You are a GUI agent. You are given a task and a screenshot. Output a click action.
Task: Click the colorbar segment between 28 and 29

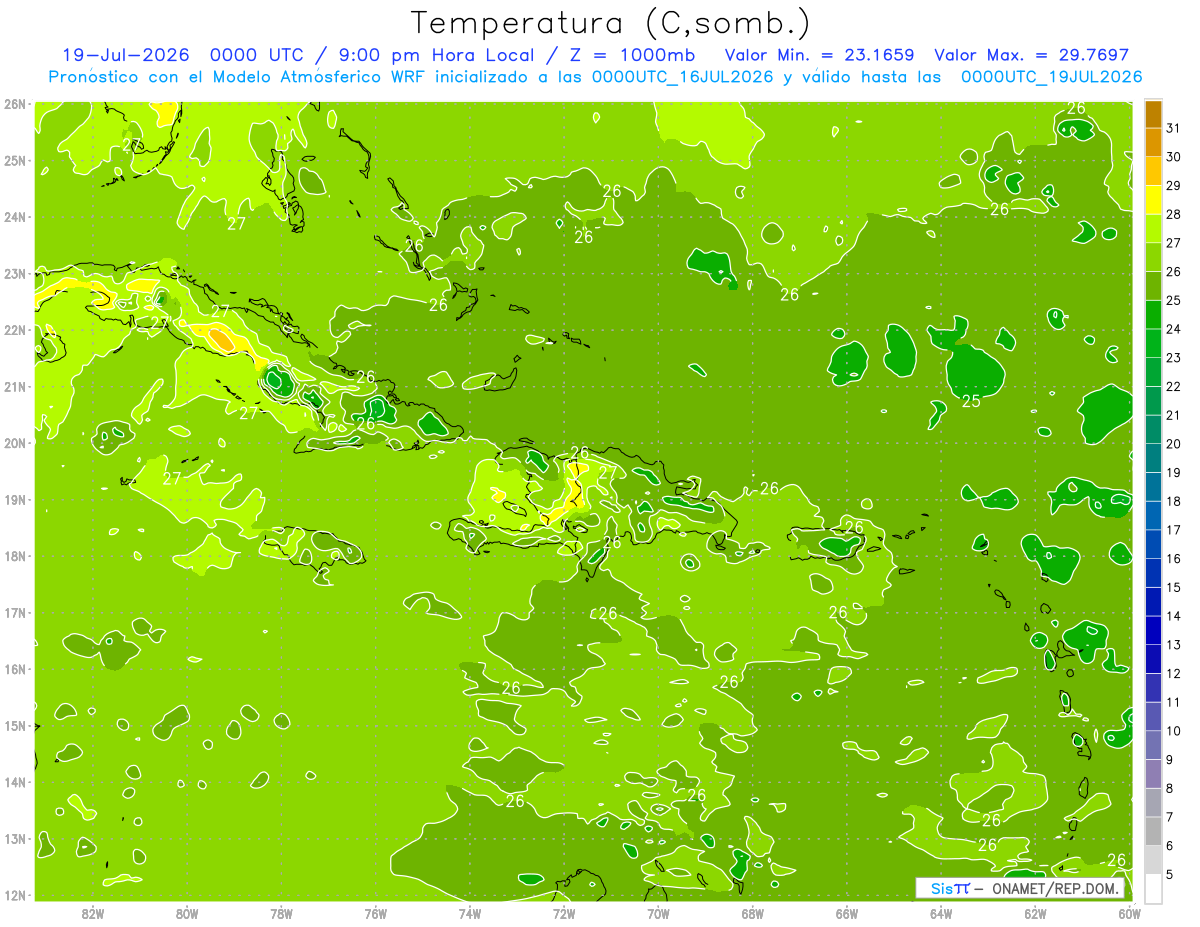pos(1153,200)
